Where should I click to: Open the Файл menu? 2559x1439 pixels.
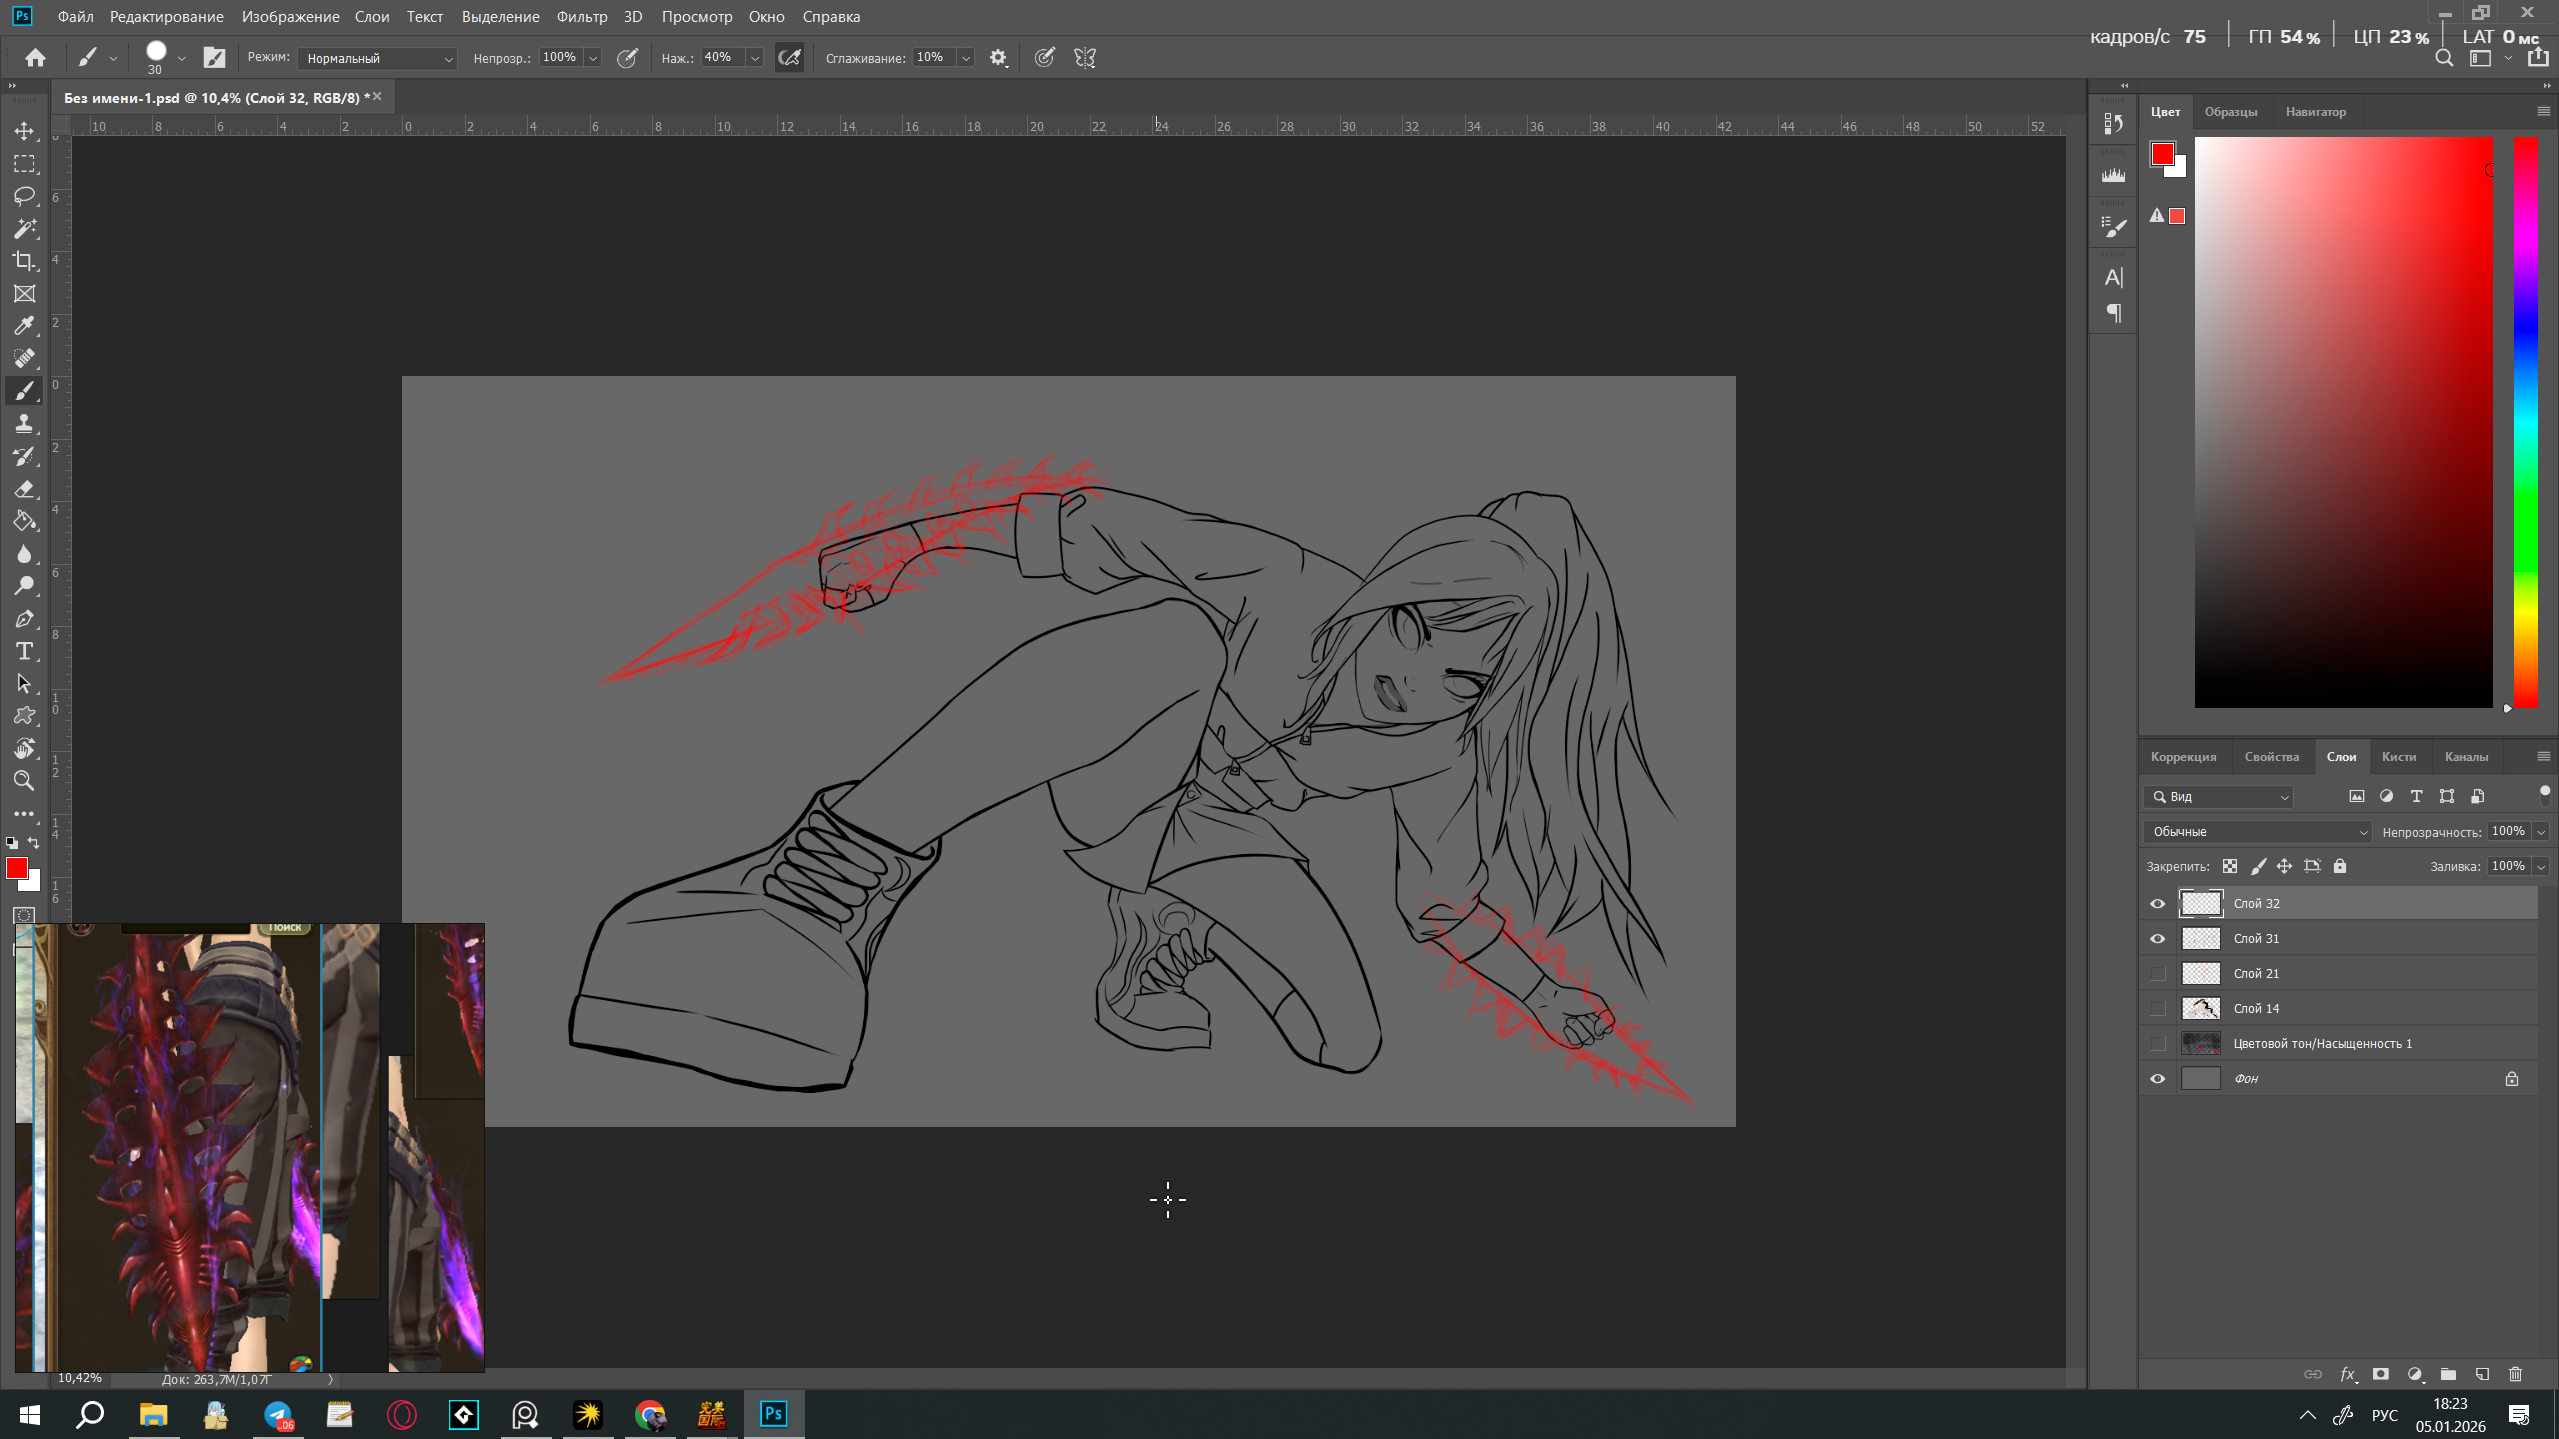tap(75, 17)
